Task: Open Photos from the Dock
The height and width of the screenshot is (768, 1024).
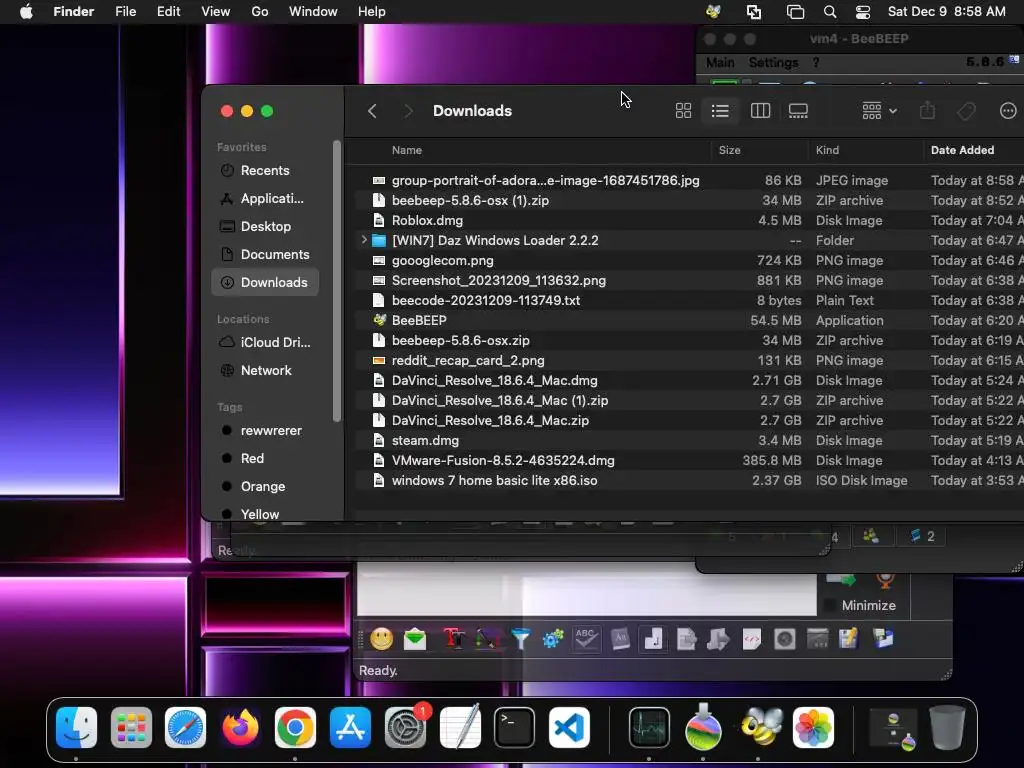Action: click(x=814, y=728)
